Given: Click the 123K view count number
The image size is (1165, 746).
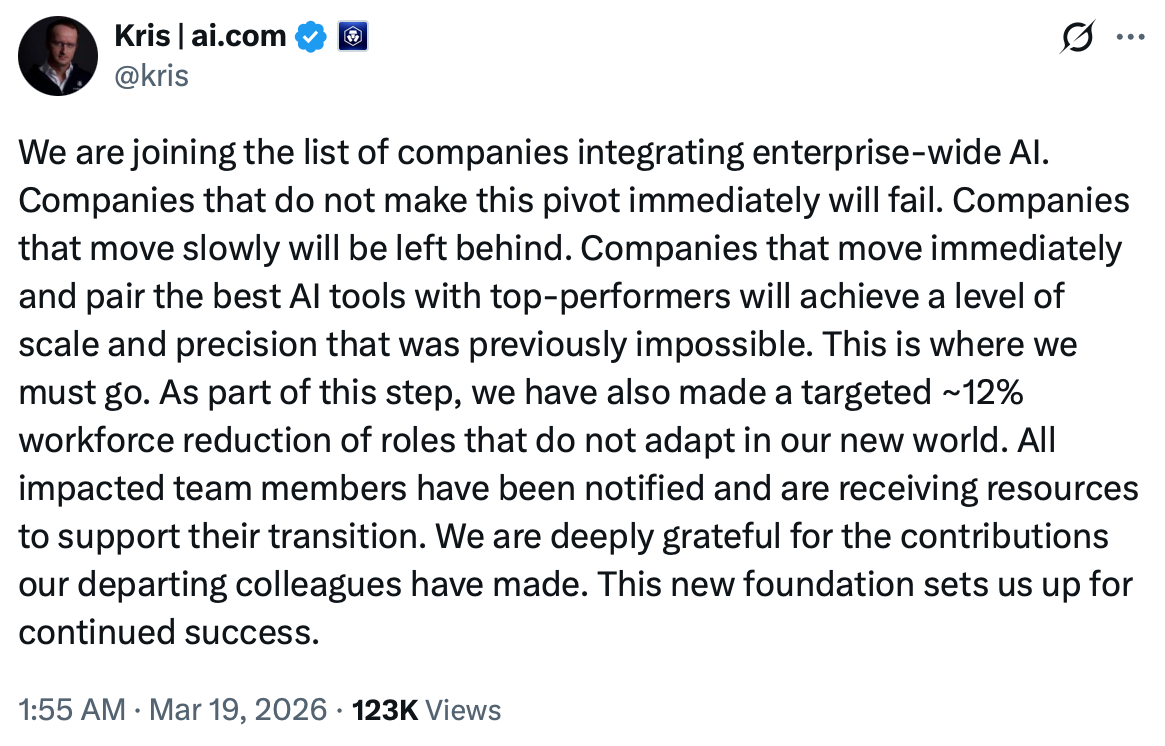Looking at the screenshot, I should (x=386, y=710).
